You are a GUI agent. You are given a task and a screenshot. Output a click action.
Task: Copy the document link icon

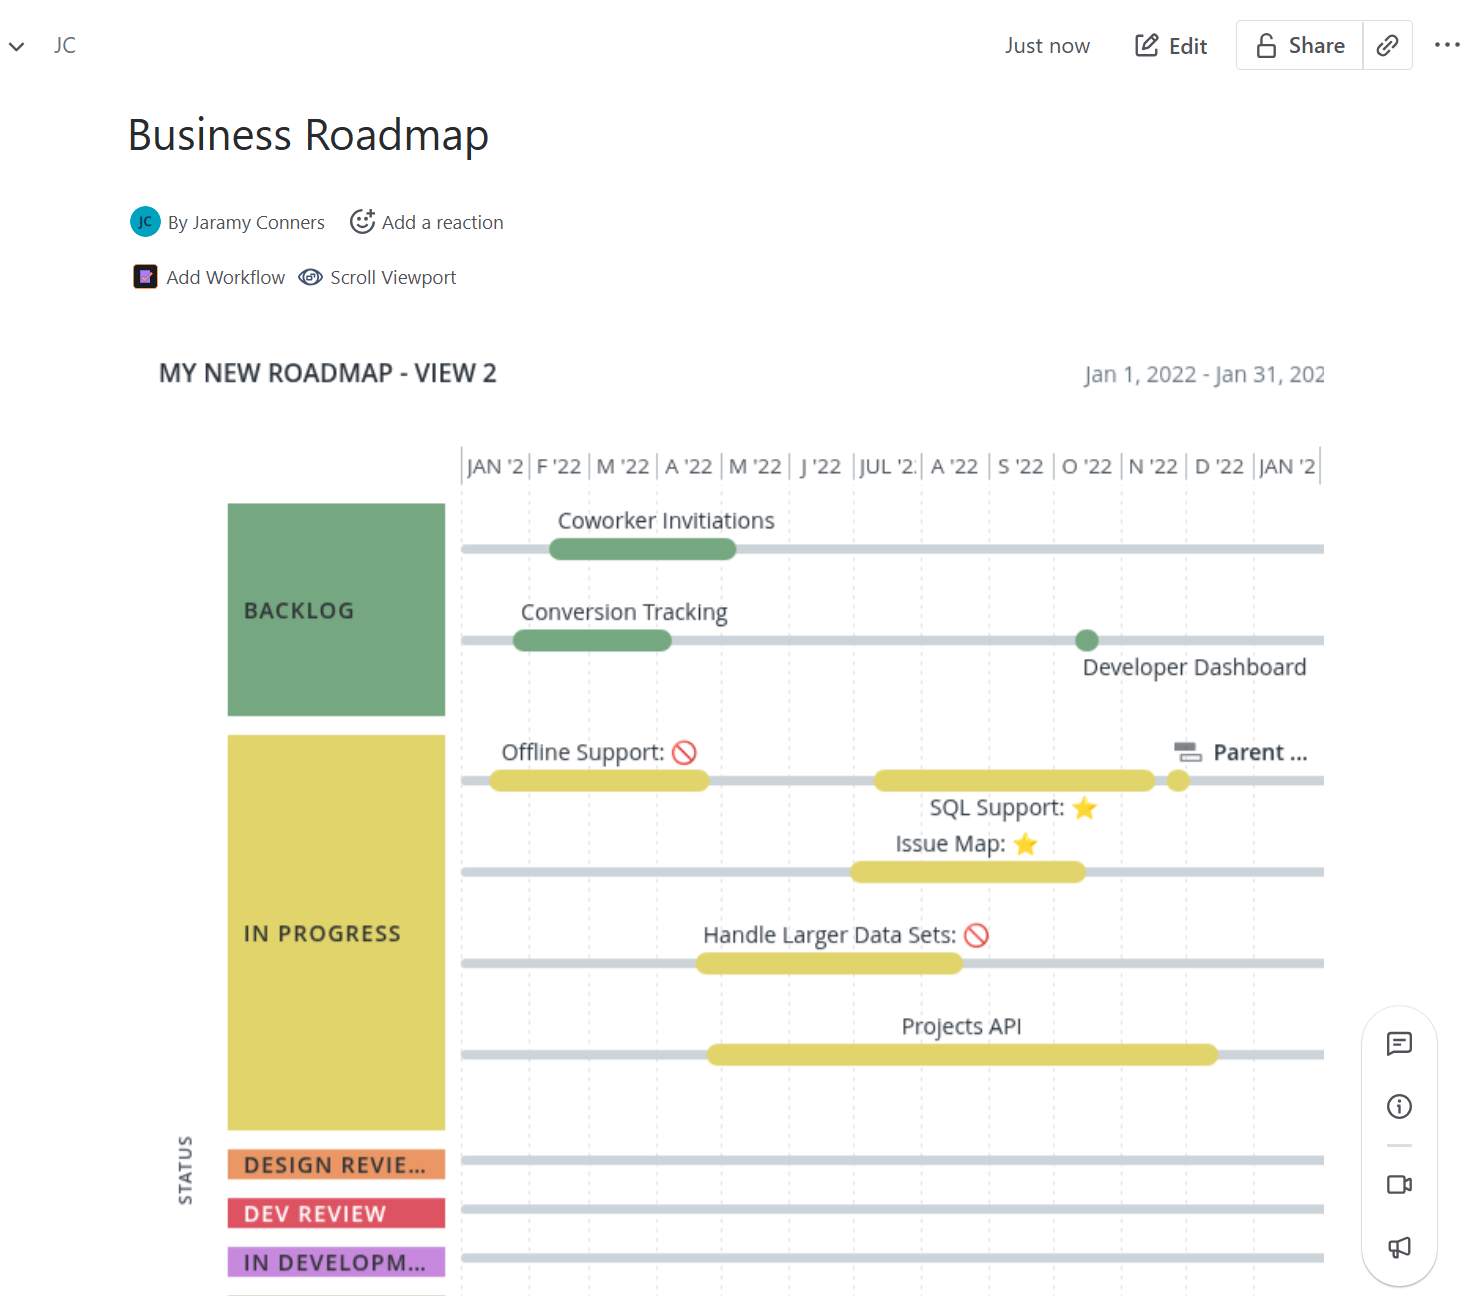pyautogui.click(x=1388, y=45)
